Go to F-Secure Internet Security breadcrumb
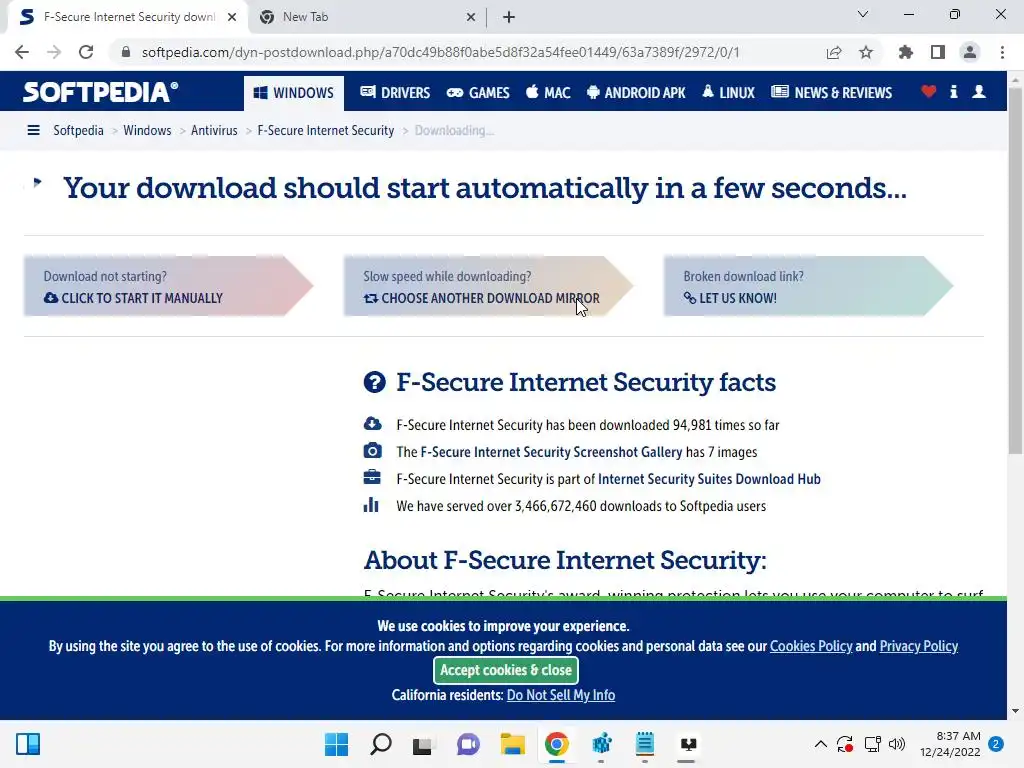Image resolution: width=1024 pixels, height=768 pixels. 326,131
